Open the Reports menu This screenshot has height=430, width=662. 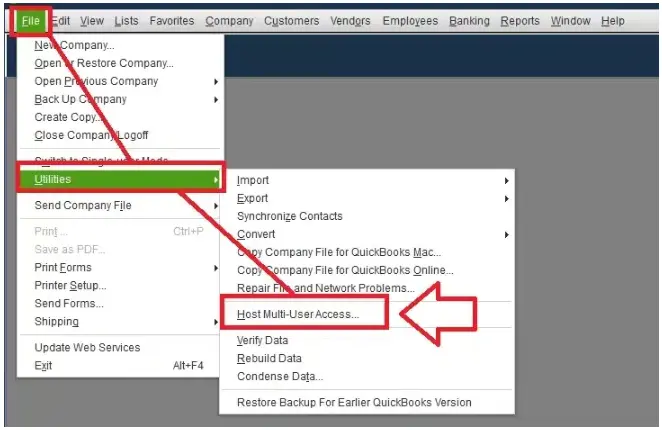coord(520,21)
